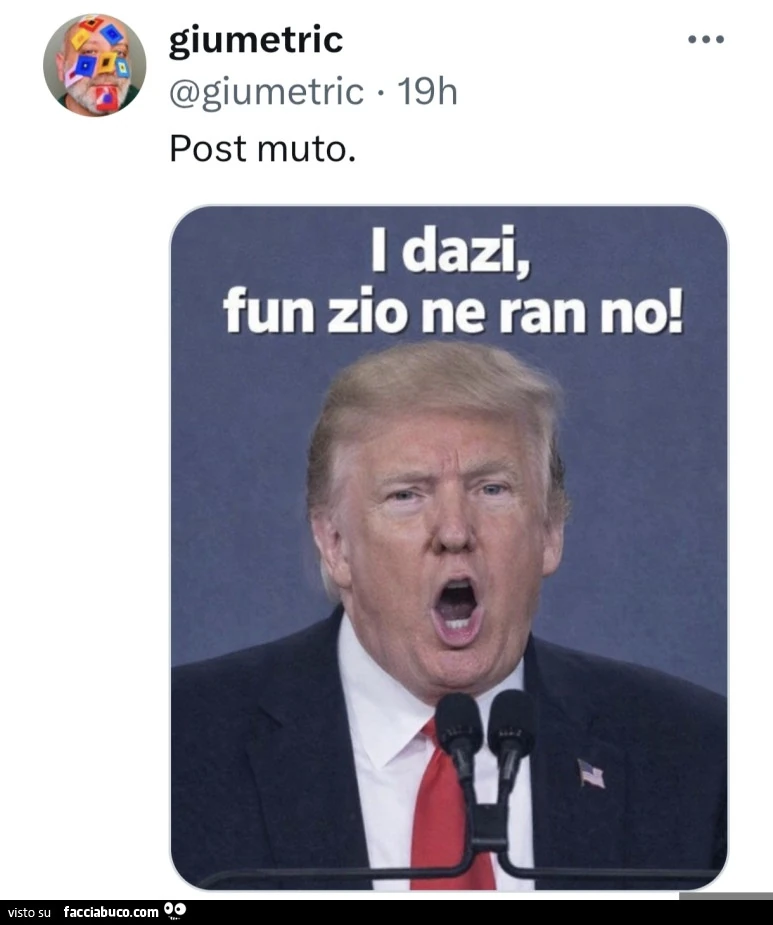Image resolution: width=773 pixels, height=925 pixels.
Task: Visit the facciabuco.com watermark link
Action: (x=111, y=912)
